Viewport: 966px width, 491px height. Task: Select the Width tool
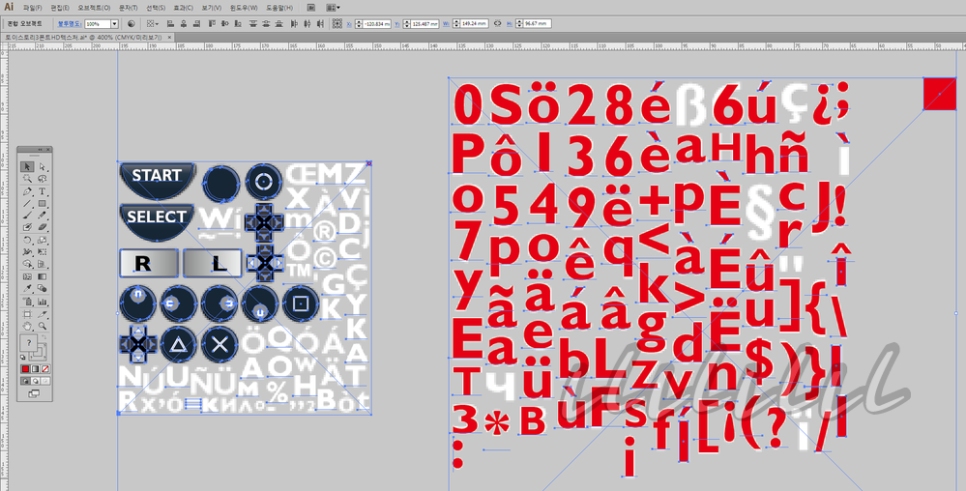pos(26,251)
